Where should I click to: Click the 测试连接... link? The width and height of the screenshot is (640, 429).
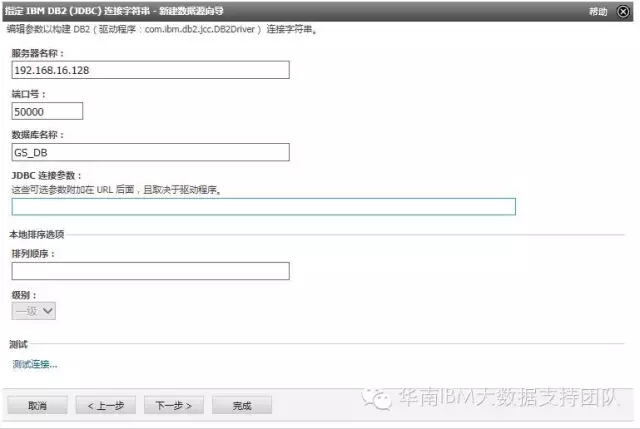35,364
